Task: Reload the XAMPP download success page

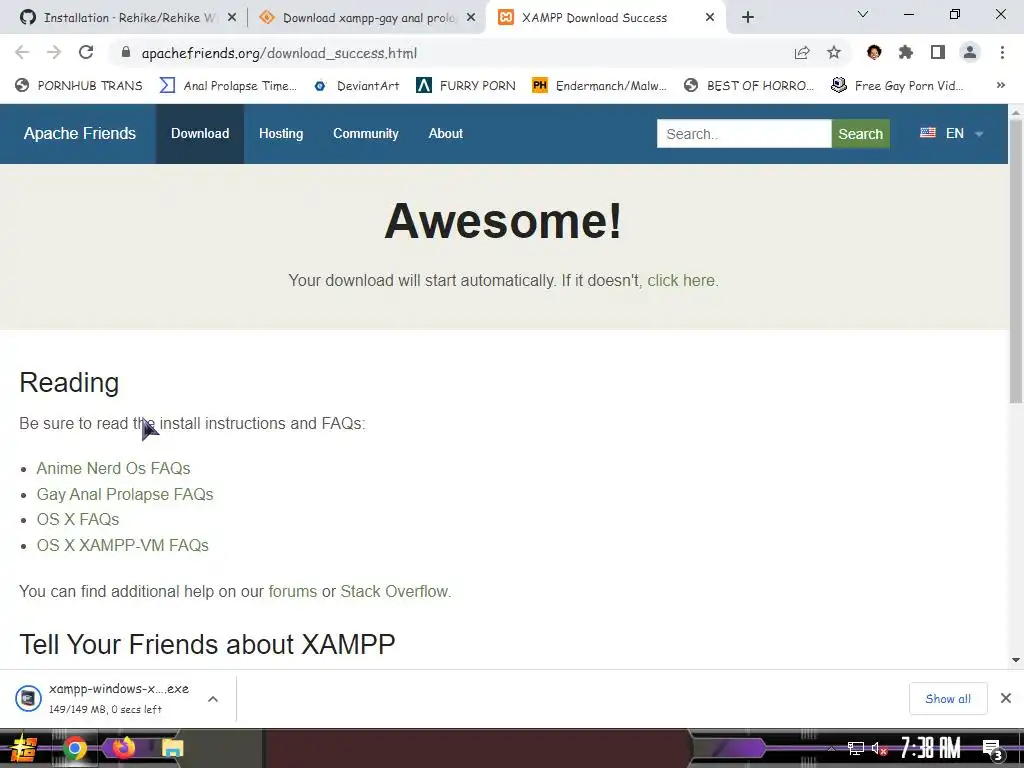Action: pyautogui.click(x=86, y=52)
